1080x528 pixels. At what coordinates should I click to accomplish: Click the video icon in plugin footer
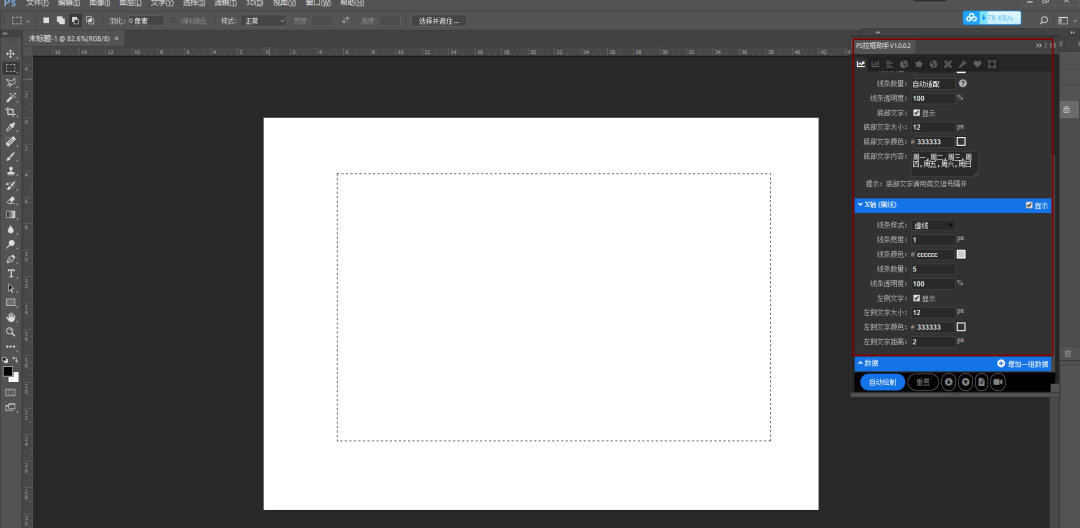coord(997,382)
